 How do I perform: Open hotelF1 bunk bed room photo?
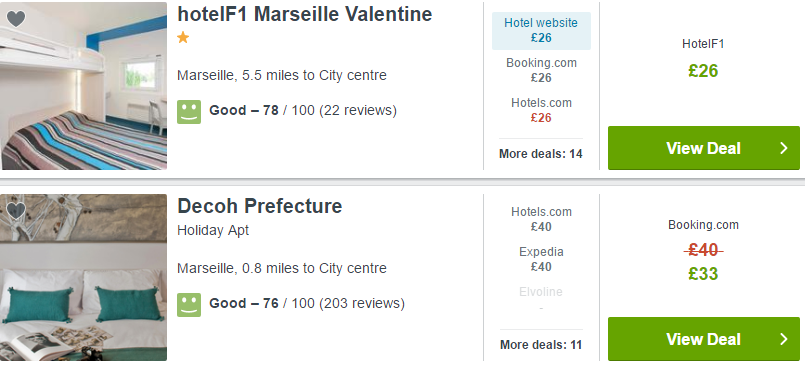(83, 86)
